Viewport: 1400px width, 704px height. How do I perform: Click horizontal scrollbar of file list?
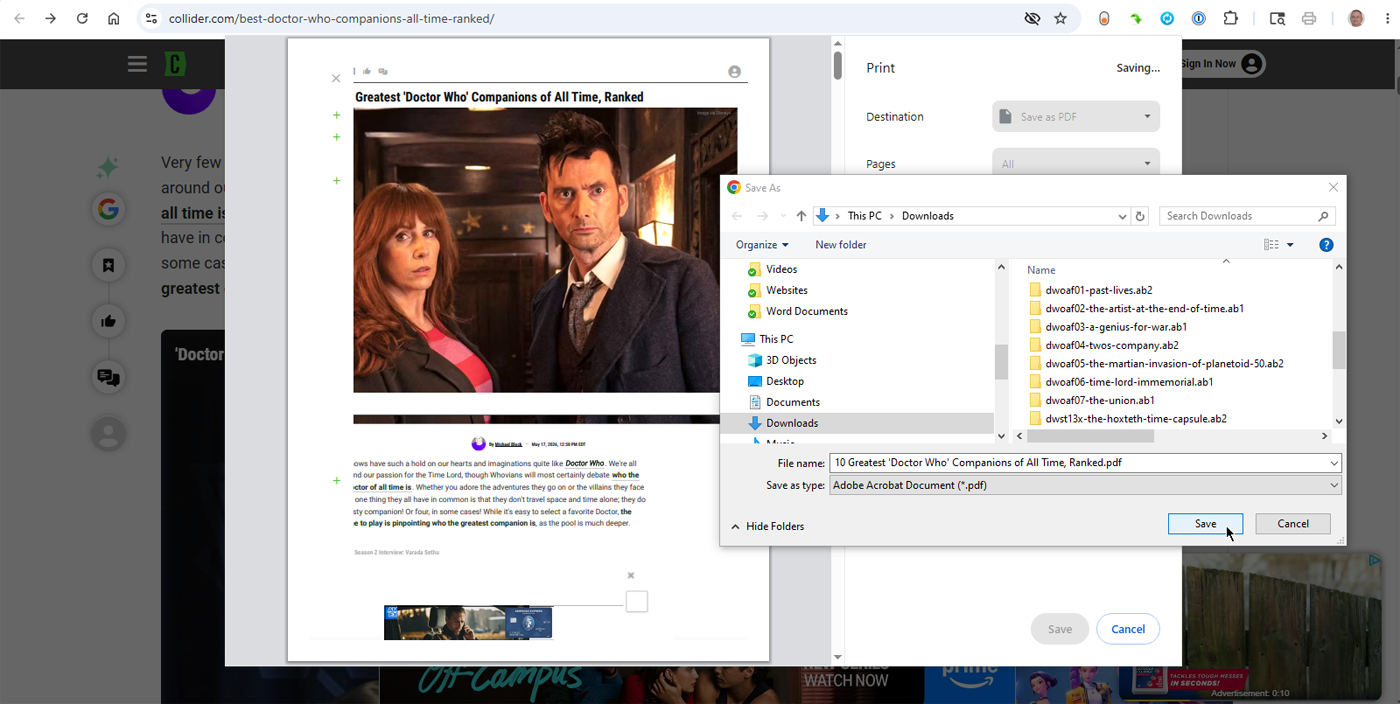click(1090, 436)
